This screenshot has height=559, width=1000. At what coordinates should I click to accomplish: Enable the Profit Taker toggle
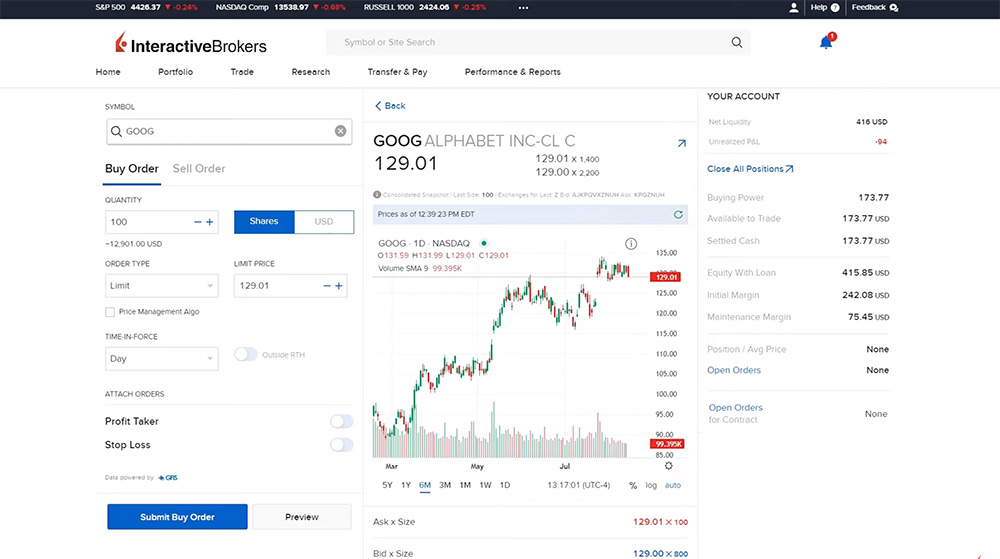(x=341, y=421)
